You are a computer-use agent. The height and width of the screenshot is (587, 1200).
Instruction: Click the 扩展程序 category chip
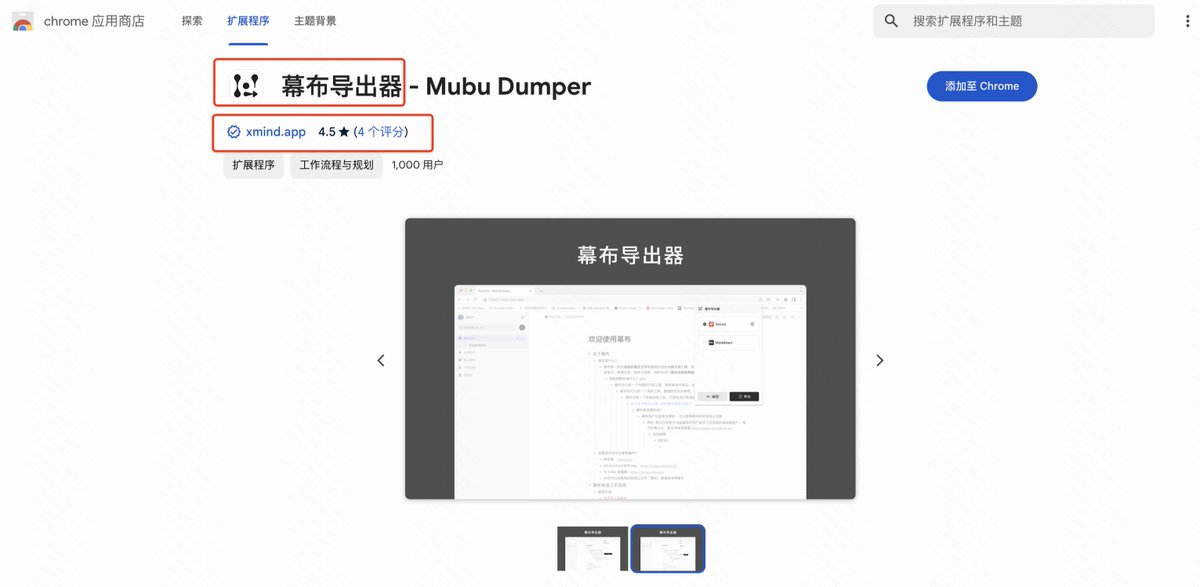pos(253,165)
